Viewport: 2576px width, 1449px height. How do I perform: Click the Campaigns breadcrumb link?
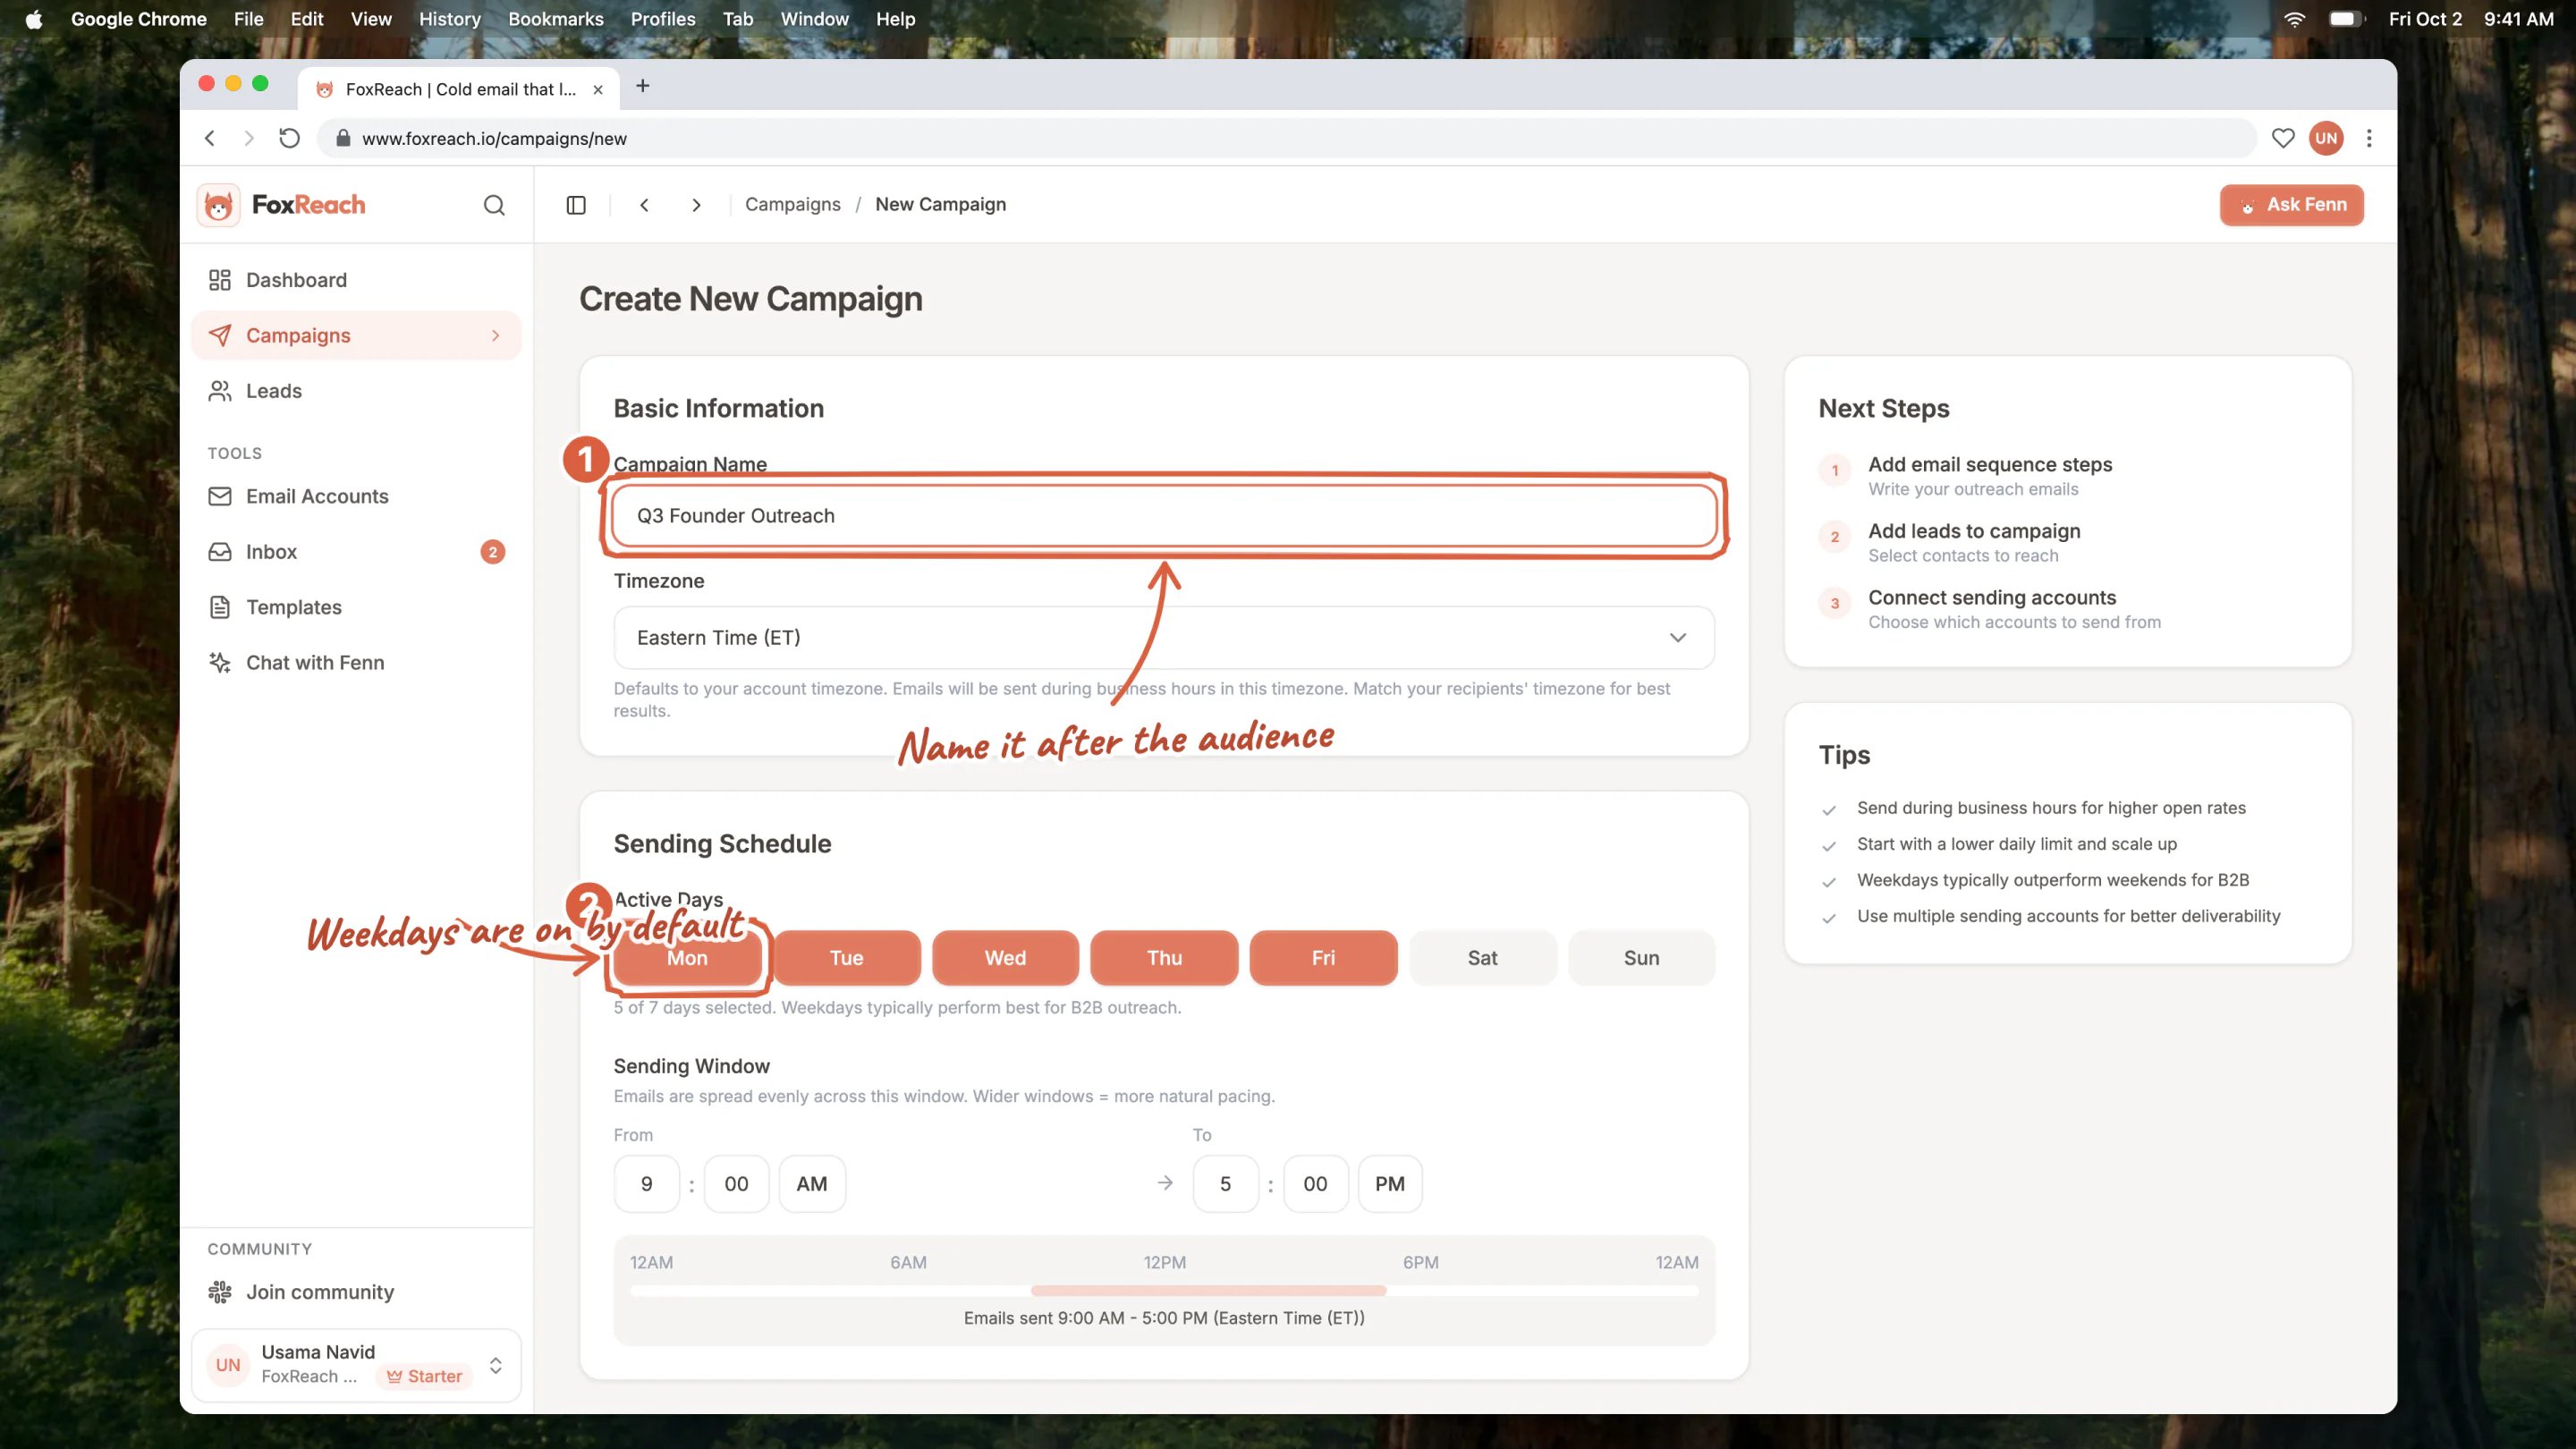click(x=793, y=205)
